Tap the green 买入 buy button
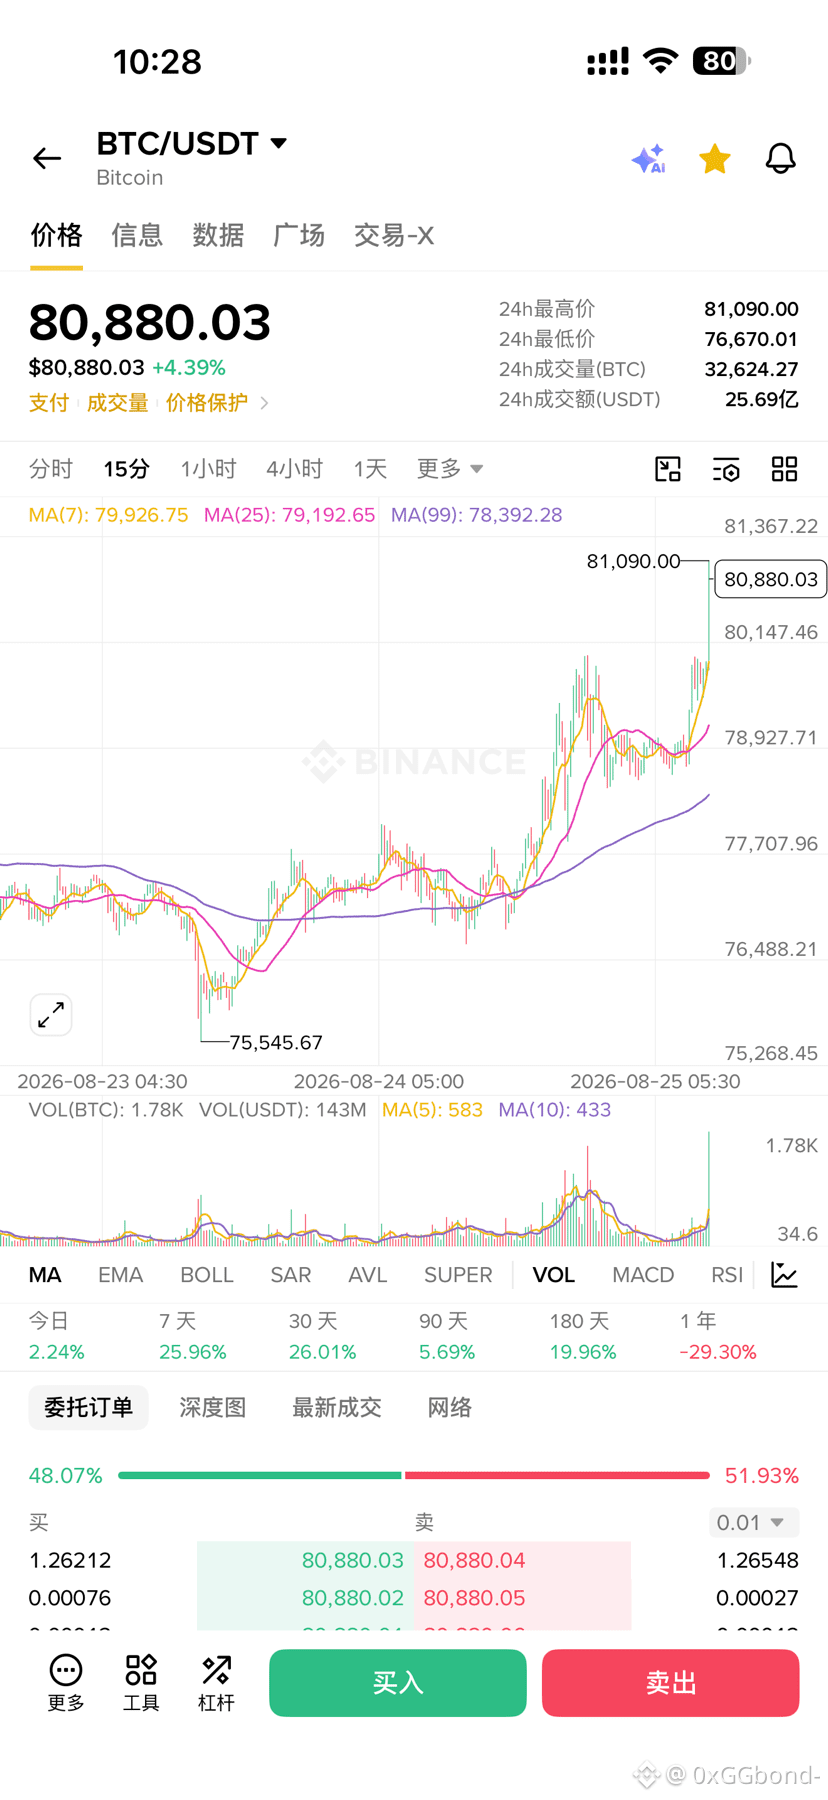 point(398,1683)
